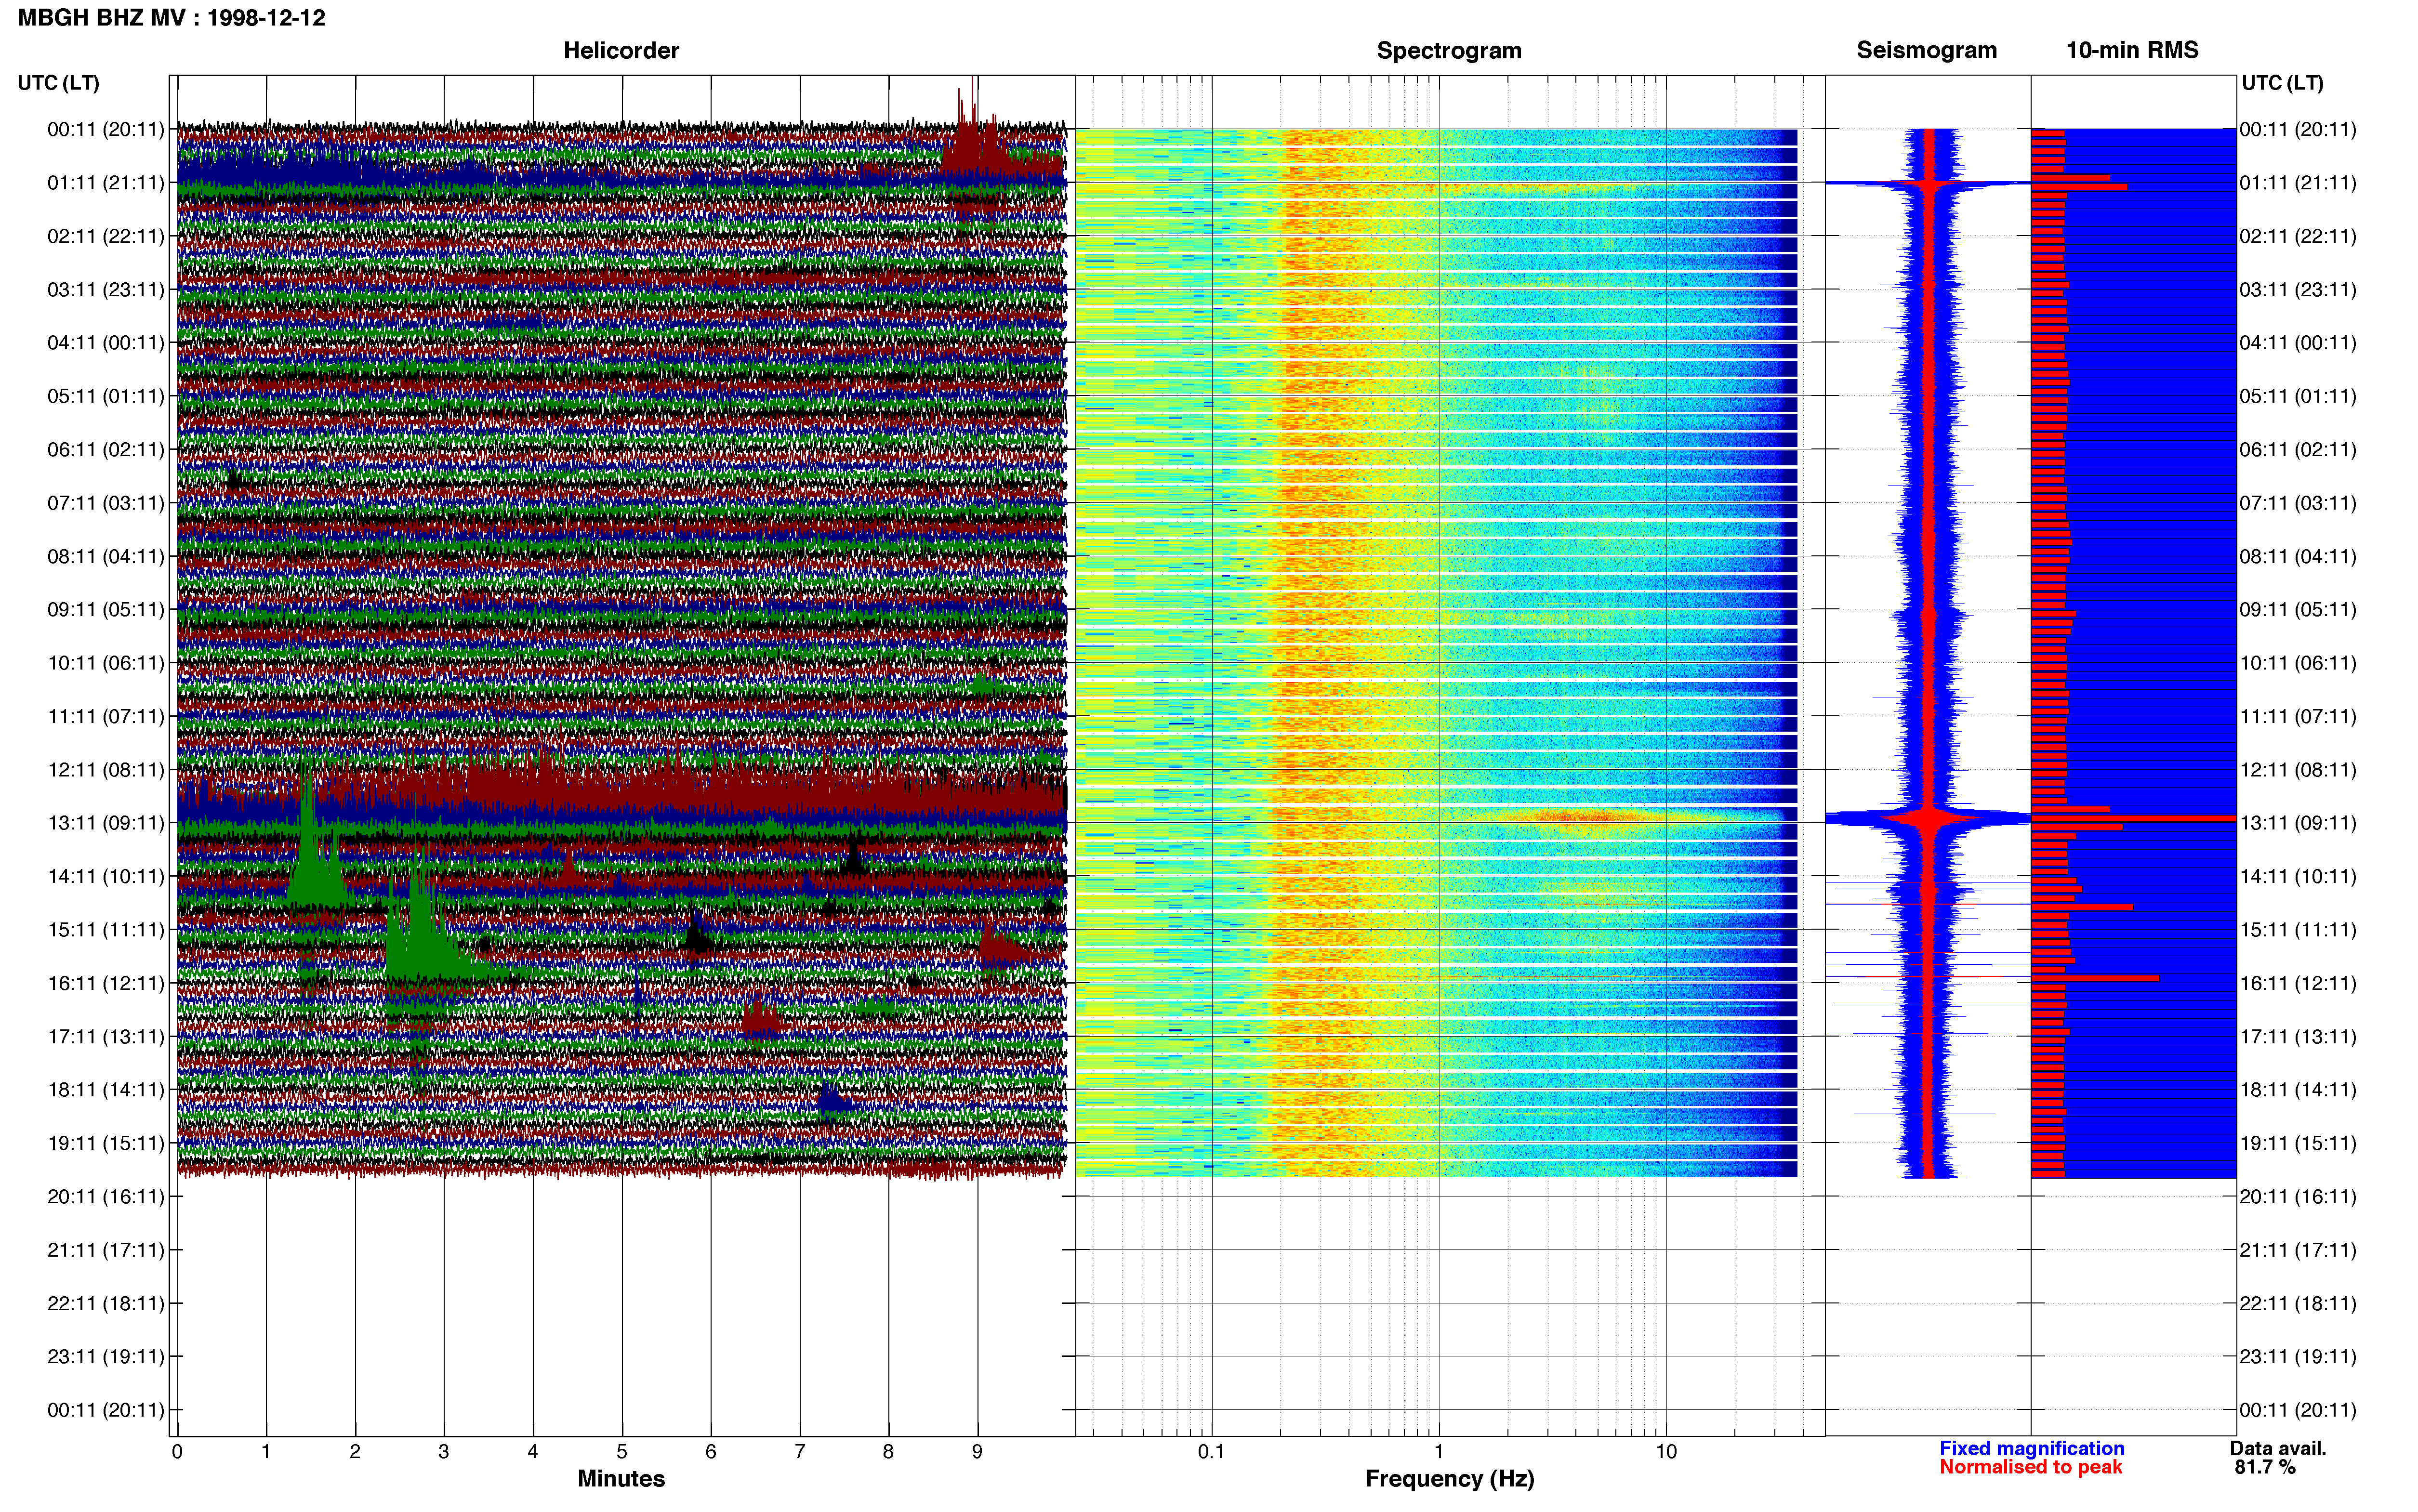
Task: Click the 'Normalised to peak' legend text
Action: click(2030, 1467)
